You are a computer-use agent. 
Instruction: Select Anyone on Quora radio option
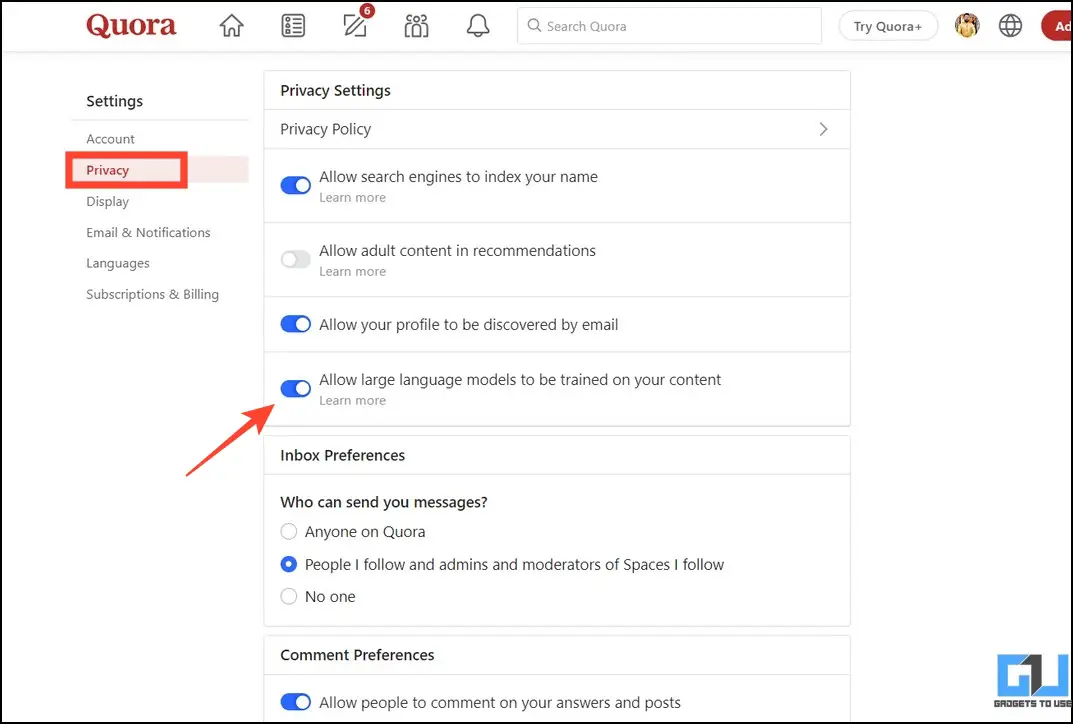289,532
